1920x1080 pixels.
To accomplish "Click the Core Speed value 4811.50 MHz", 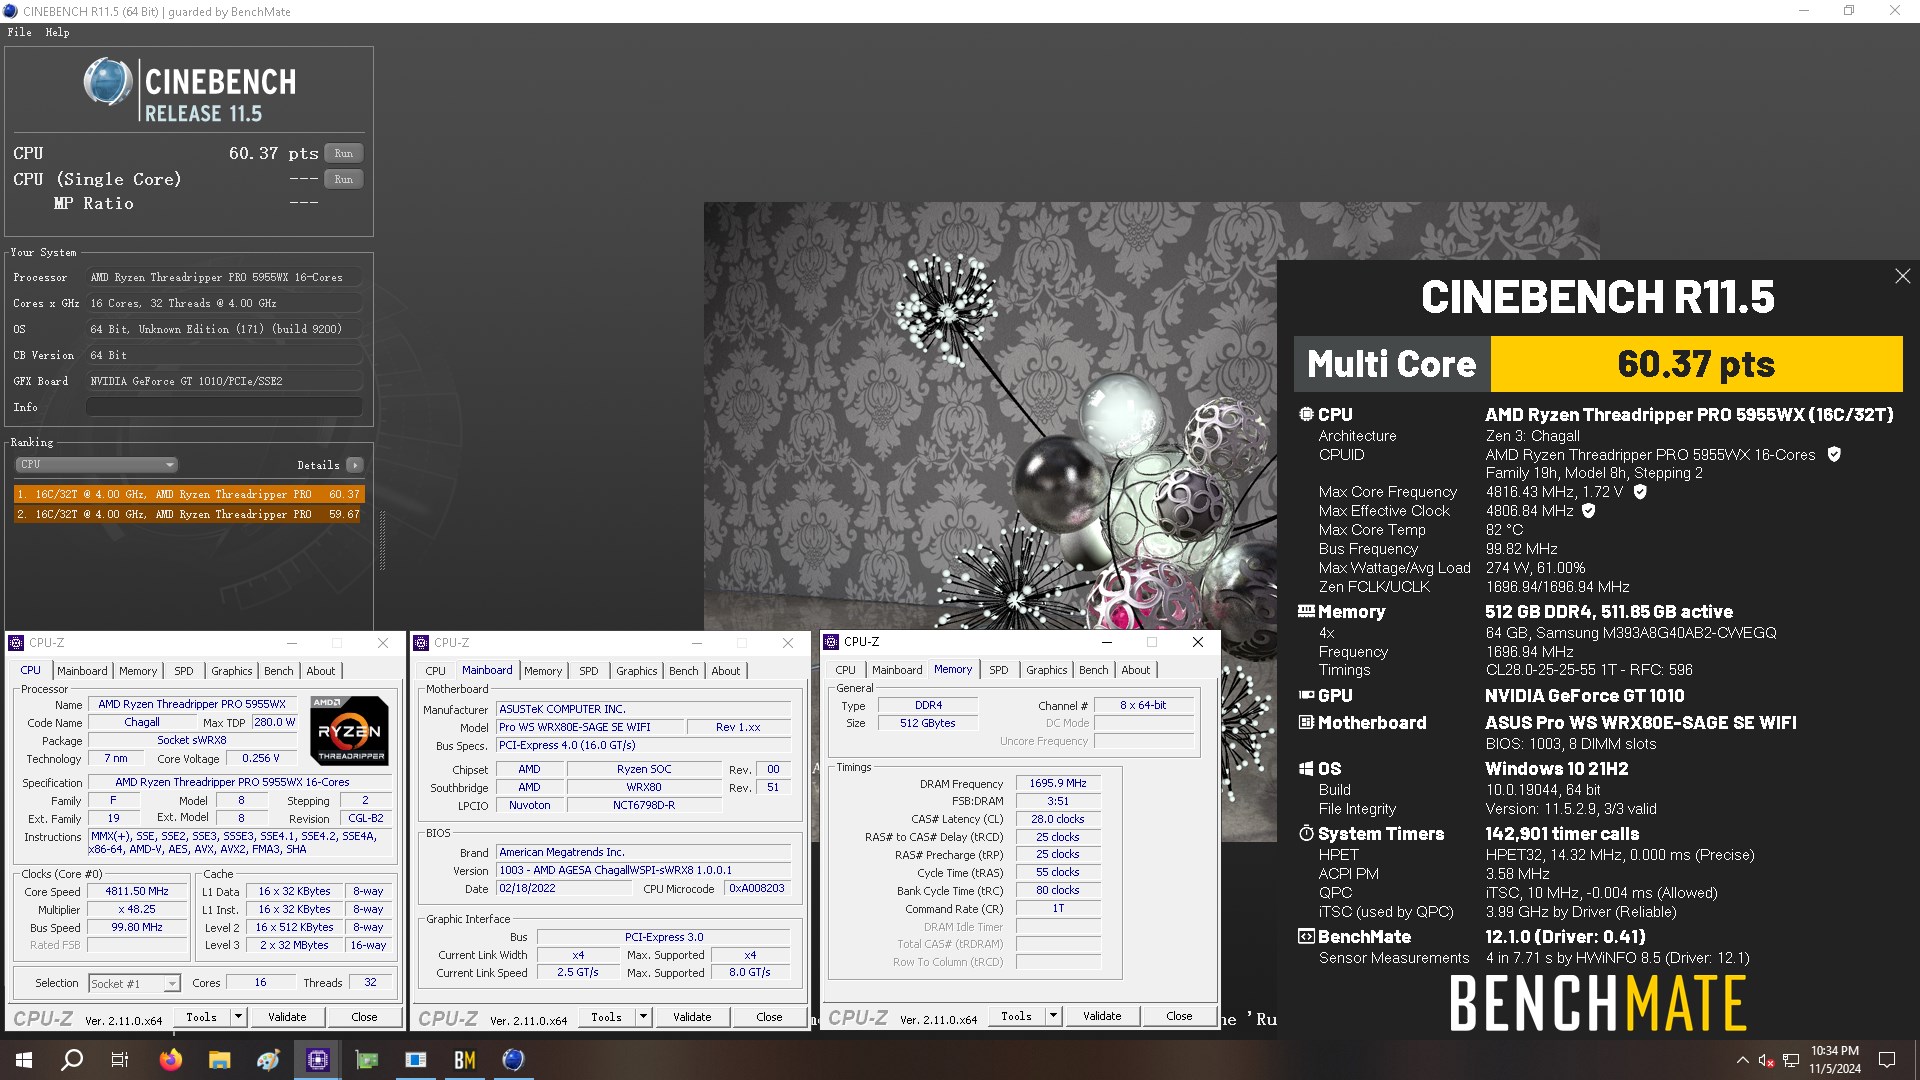I will (137, 891).
